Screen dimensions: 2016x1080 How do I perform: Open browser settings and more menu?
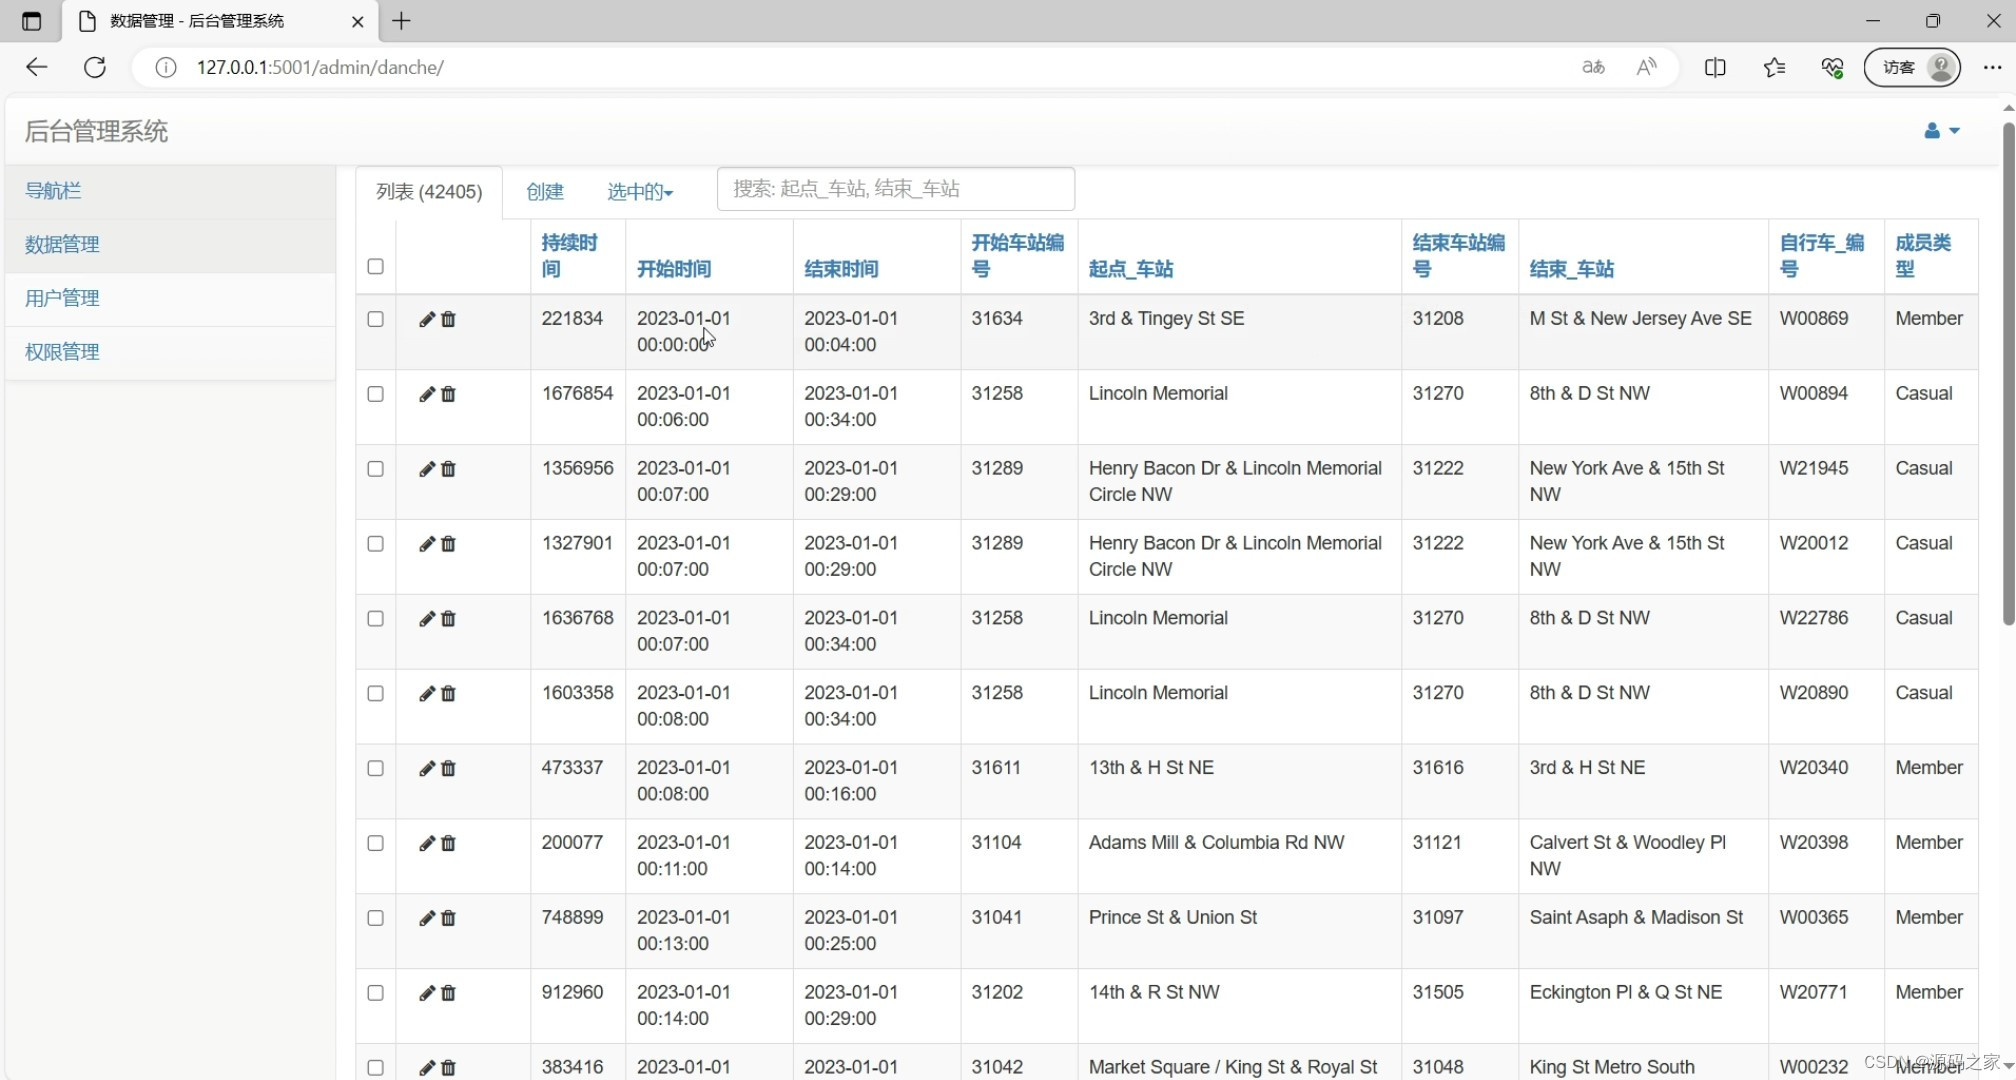[x=1992, y=67]
